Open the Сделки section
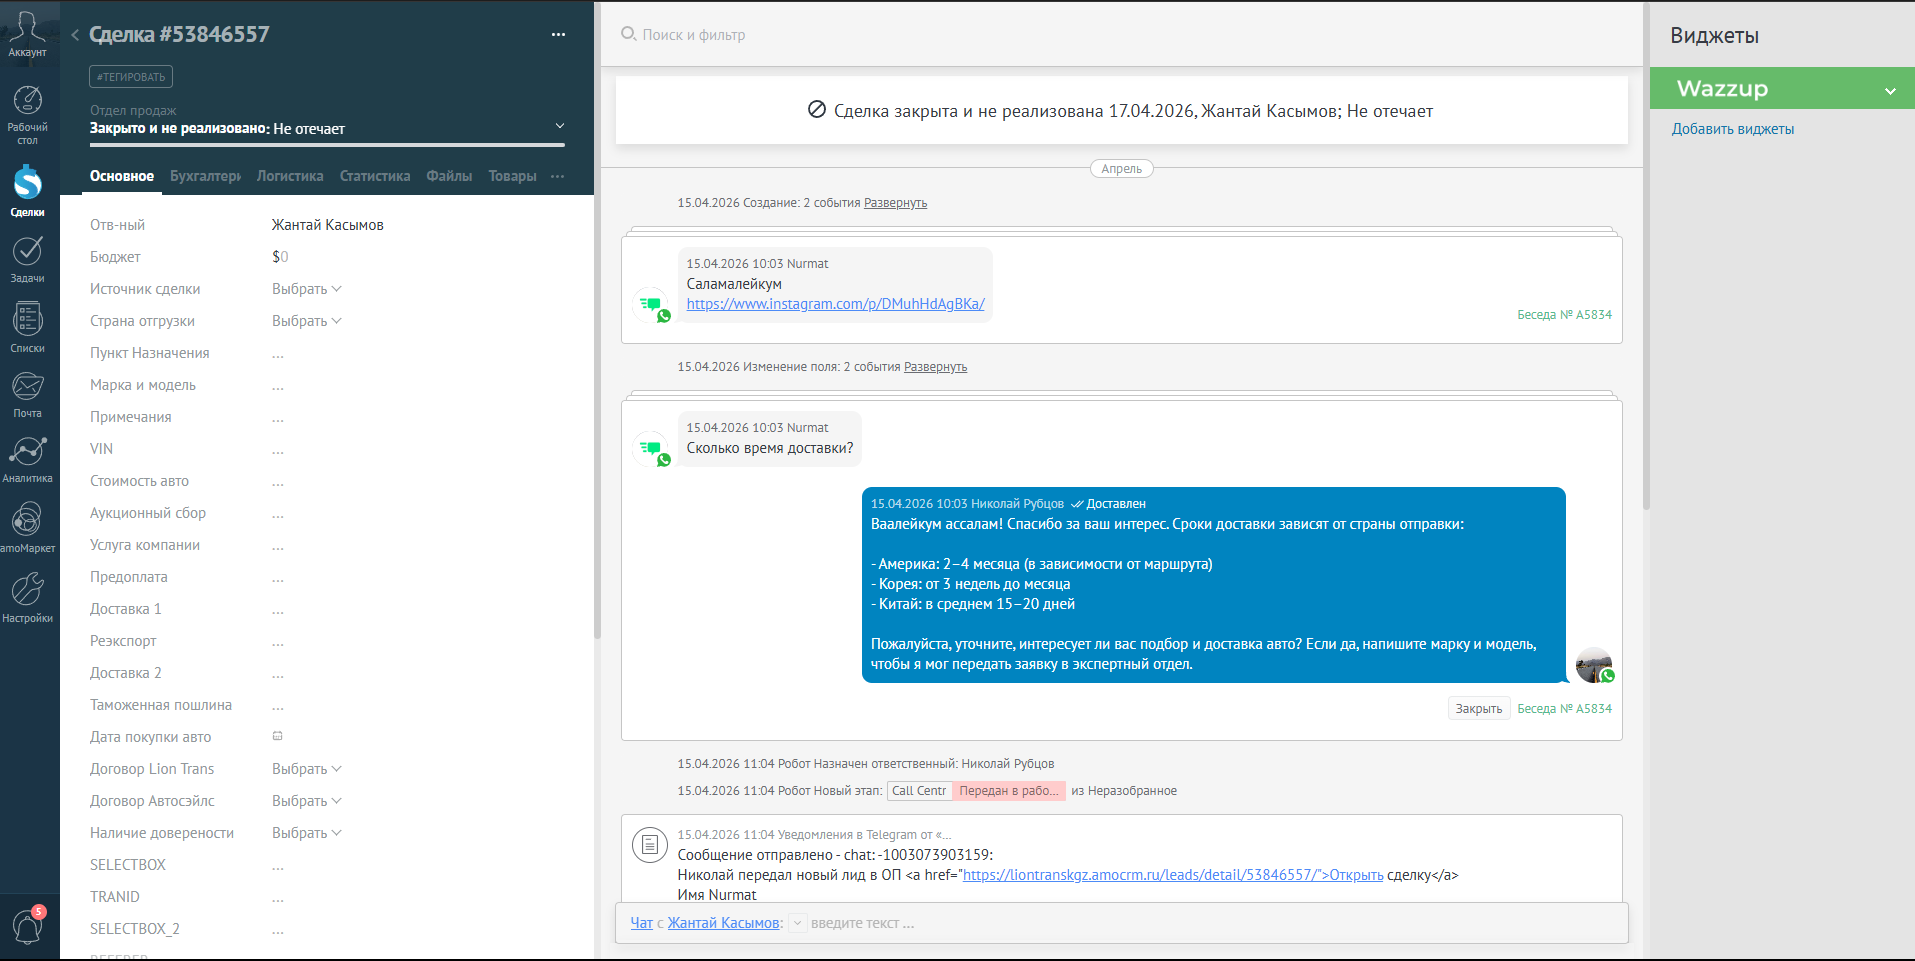The width and height of the screenshot is (1915, 961). click(x=27, y=190)
